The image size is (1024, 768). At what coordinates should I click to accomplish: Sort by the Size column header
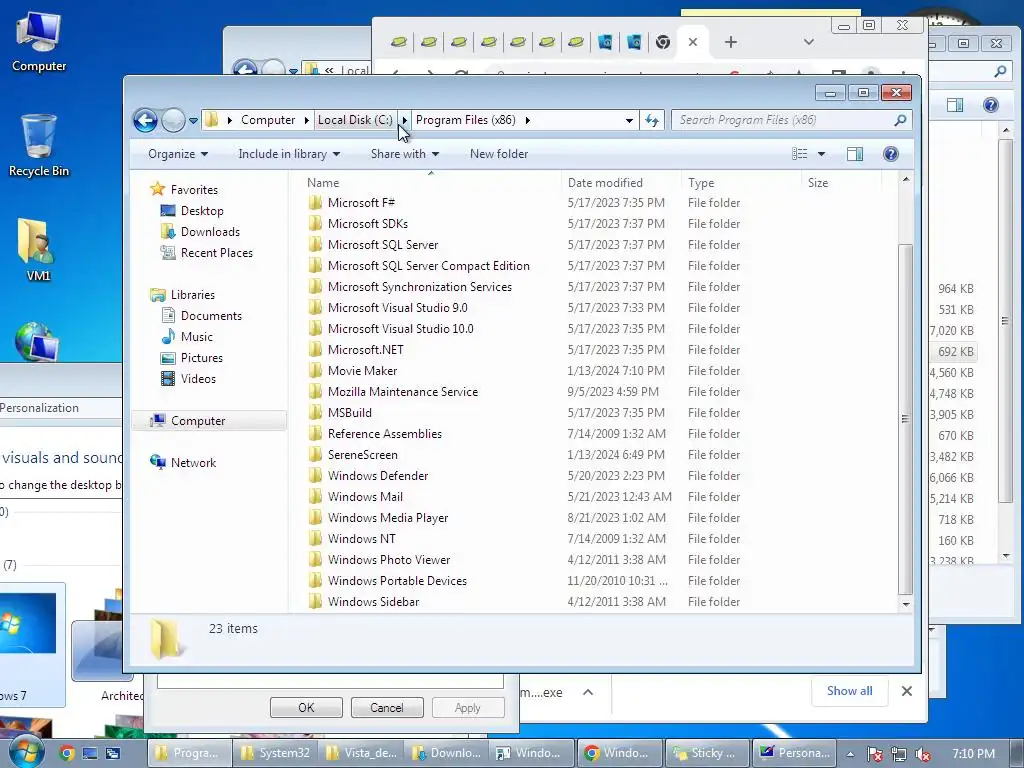(841, 183)
